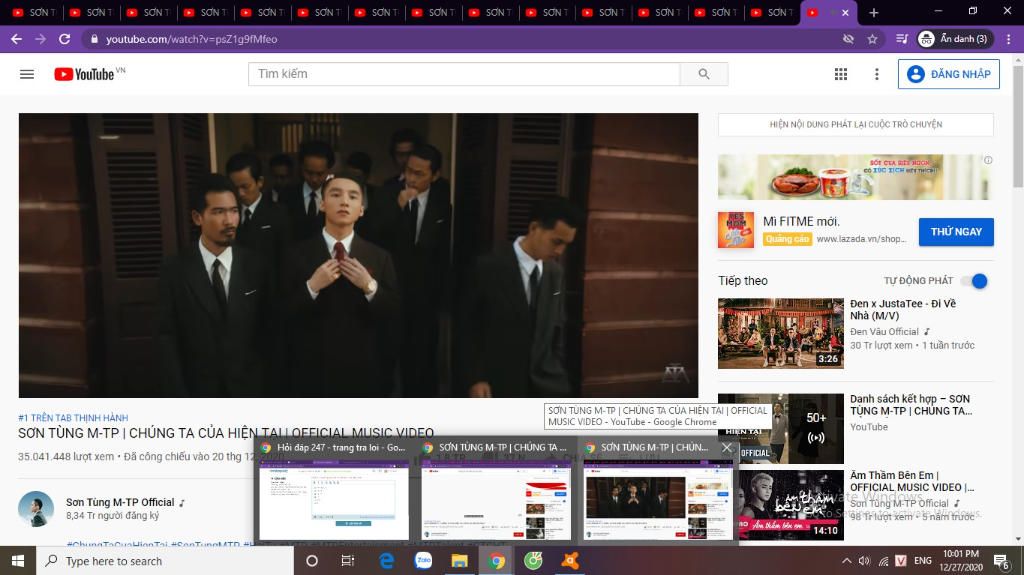Open Task View on taskbar
The height and width of the screenshot is (575, 1024).
click(347, 561)
